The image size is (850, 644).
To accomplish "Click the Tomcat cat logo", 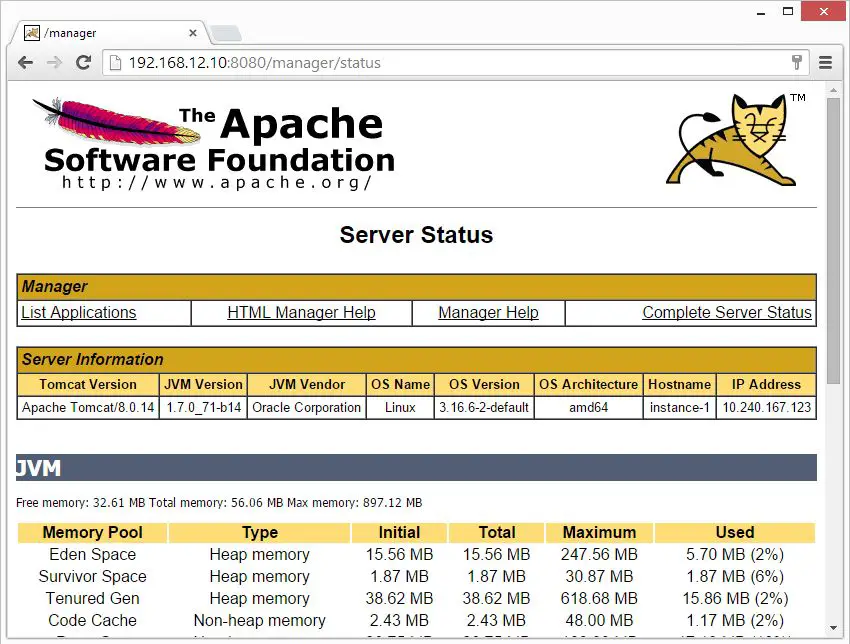I will point(736,140).
